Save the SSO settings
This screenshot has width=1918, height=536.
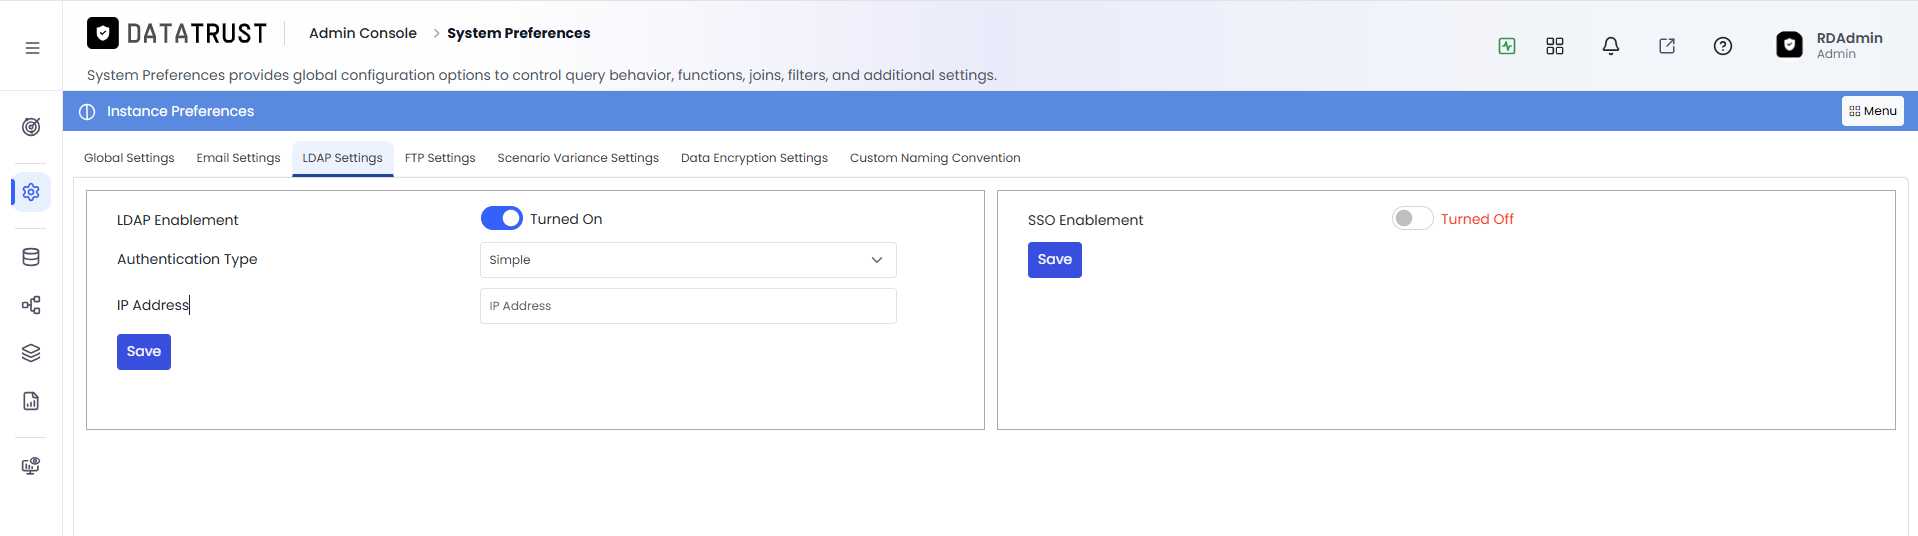1055,260
